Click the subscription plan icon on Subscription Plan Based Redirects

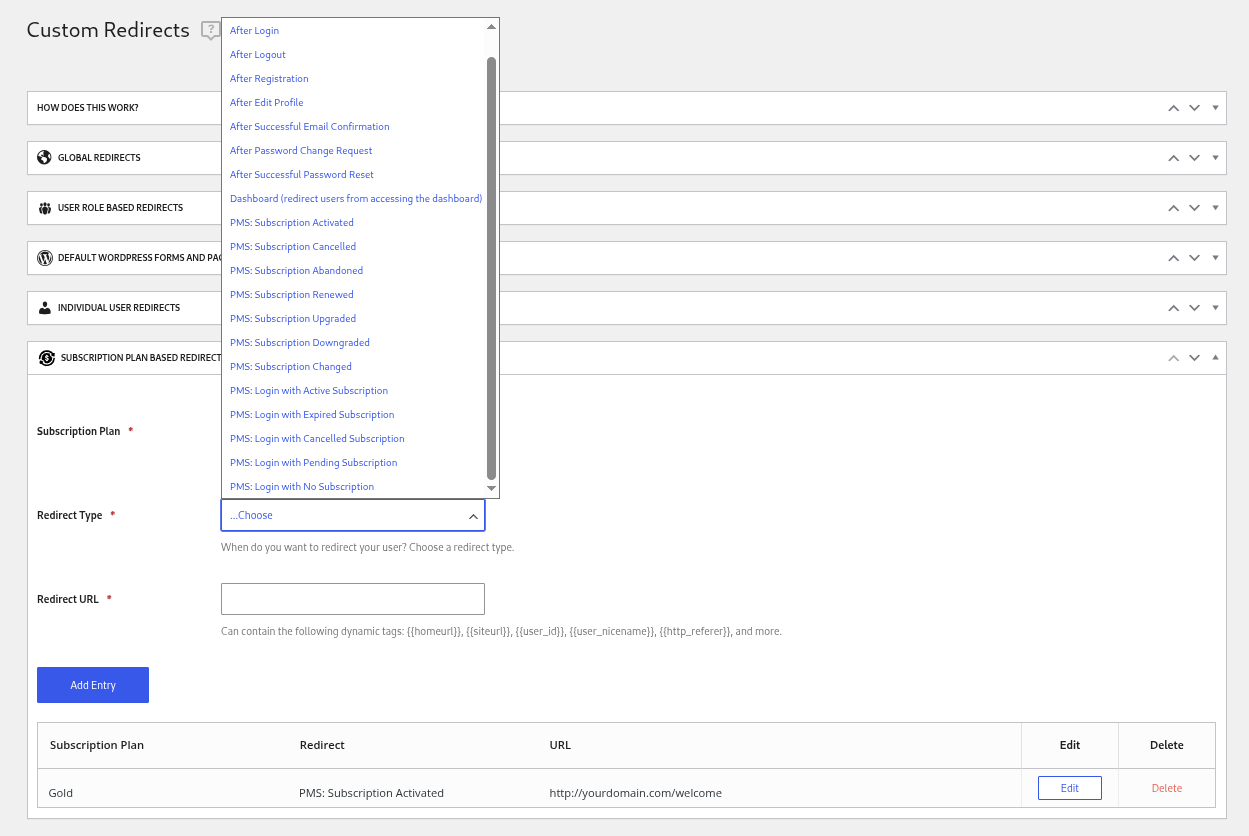pyautogui.click(x=46, y=357)
